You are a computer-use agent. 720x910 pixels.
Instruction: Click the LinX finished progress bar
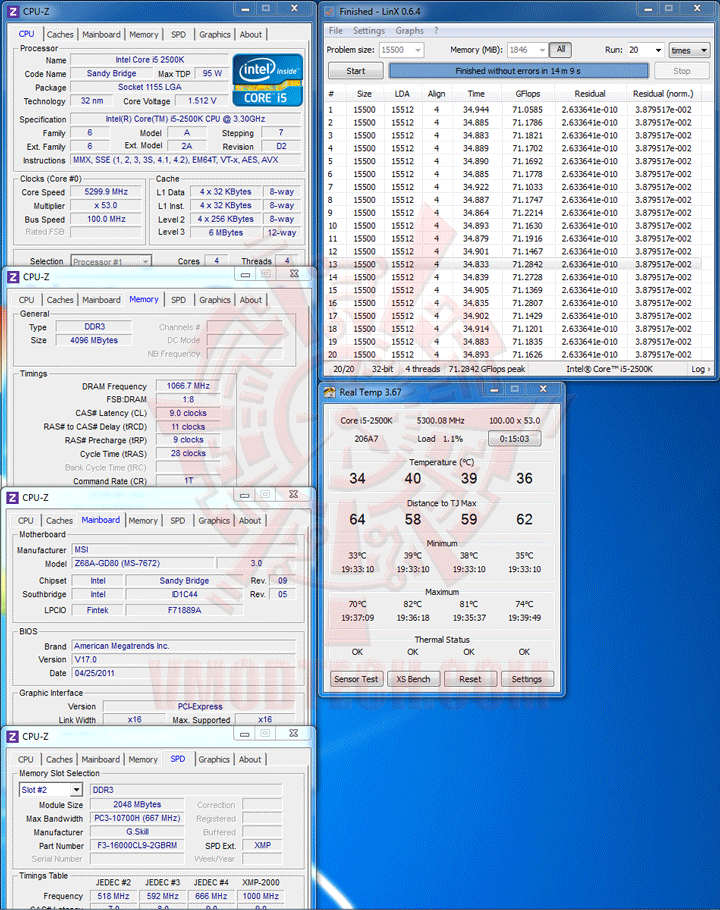(519, 71)
